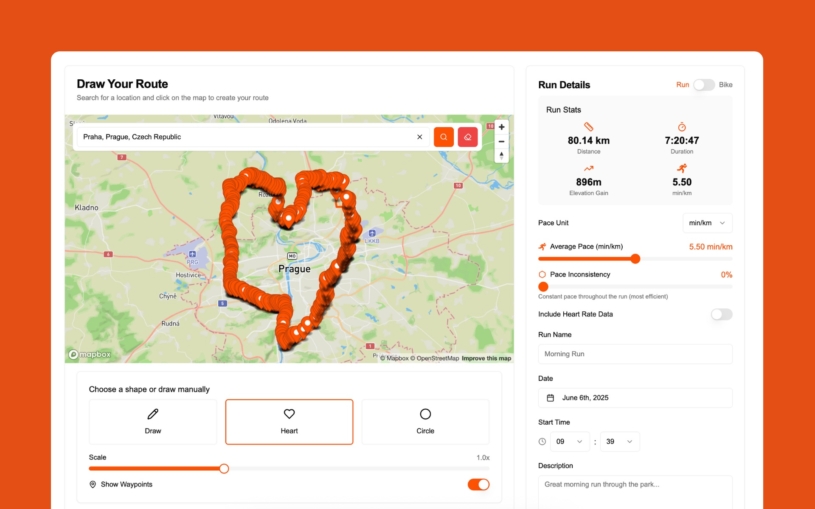The height and width of the screenshot is (509, 815).
Task: Click the orange search icon button
Action: (444, 137)
